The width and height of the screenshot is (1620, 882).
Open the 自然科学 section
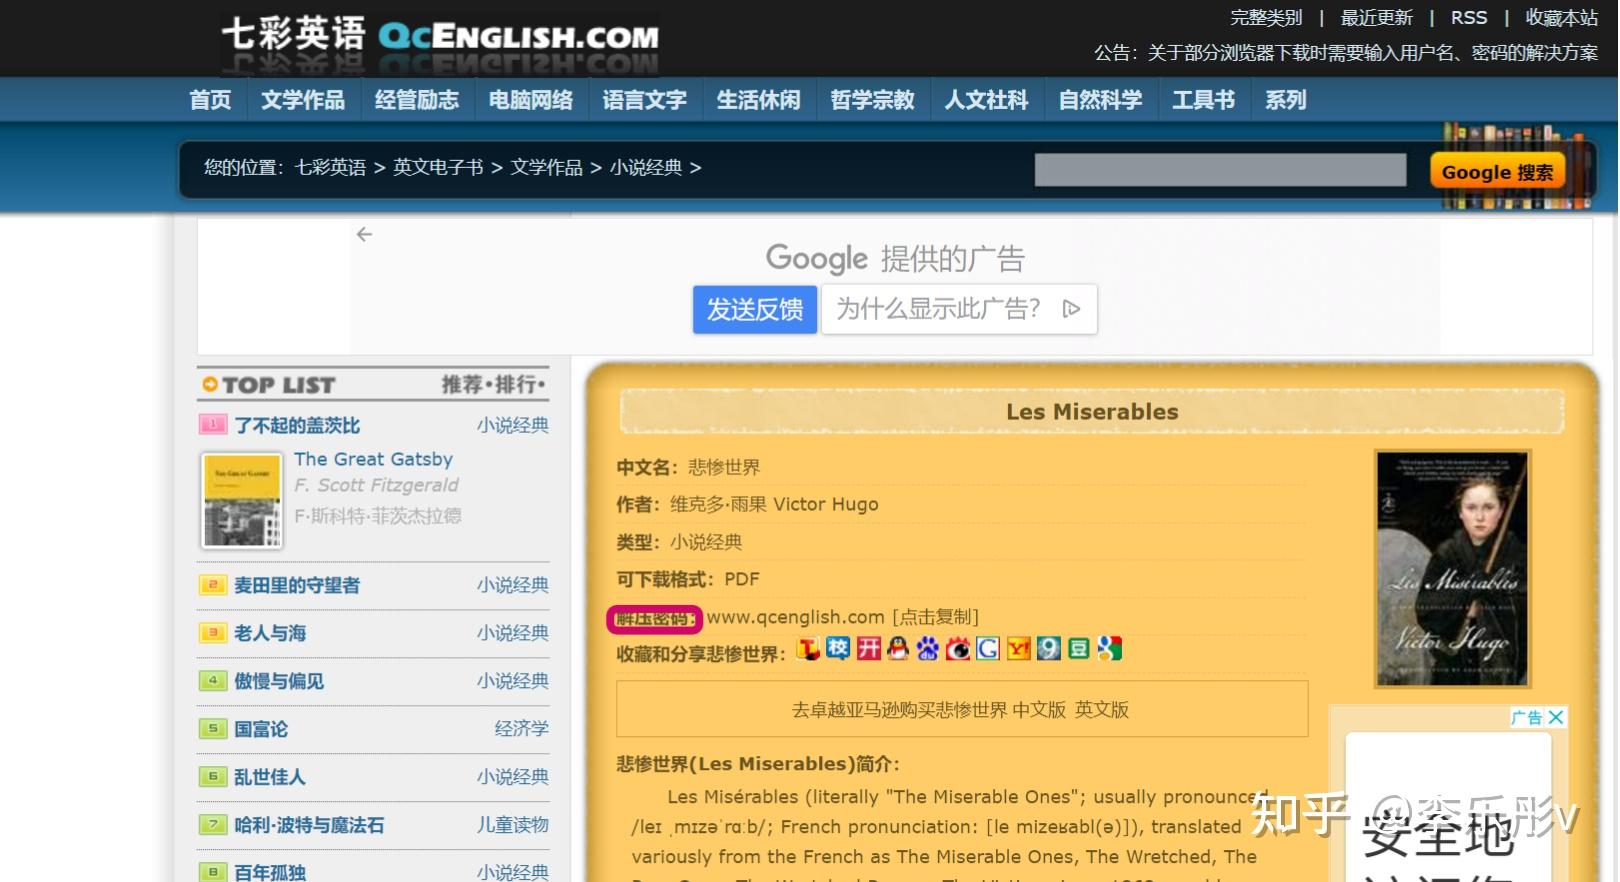[1101, 100]
